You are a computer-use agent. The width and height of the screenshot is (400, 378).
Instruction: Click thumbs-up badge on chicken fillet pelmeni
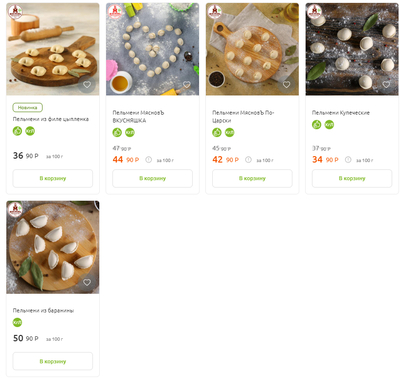tap(17, 131)
